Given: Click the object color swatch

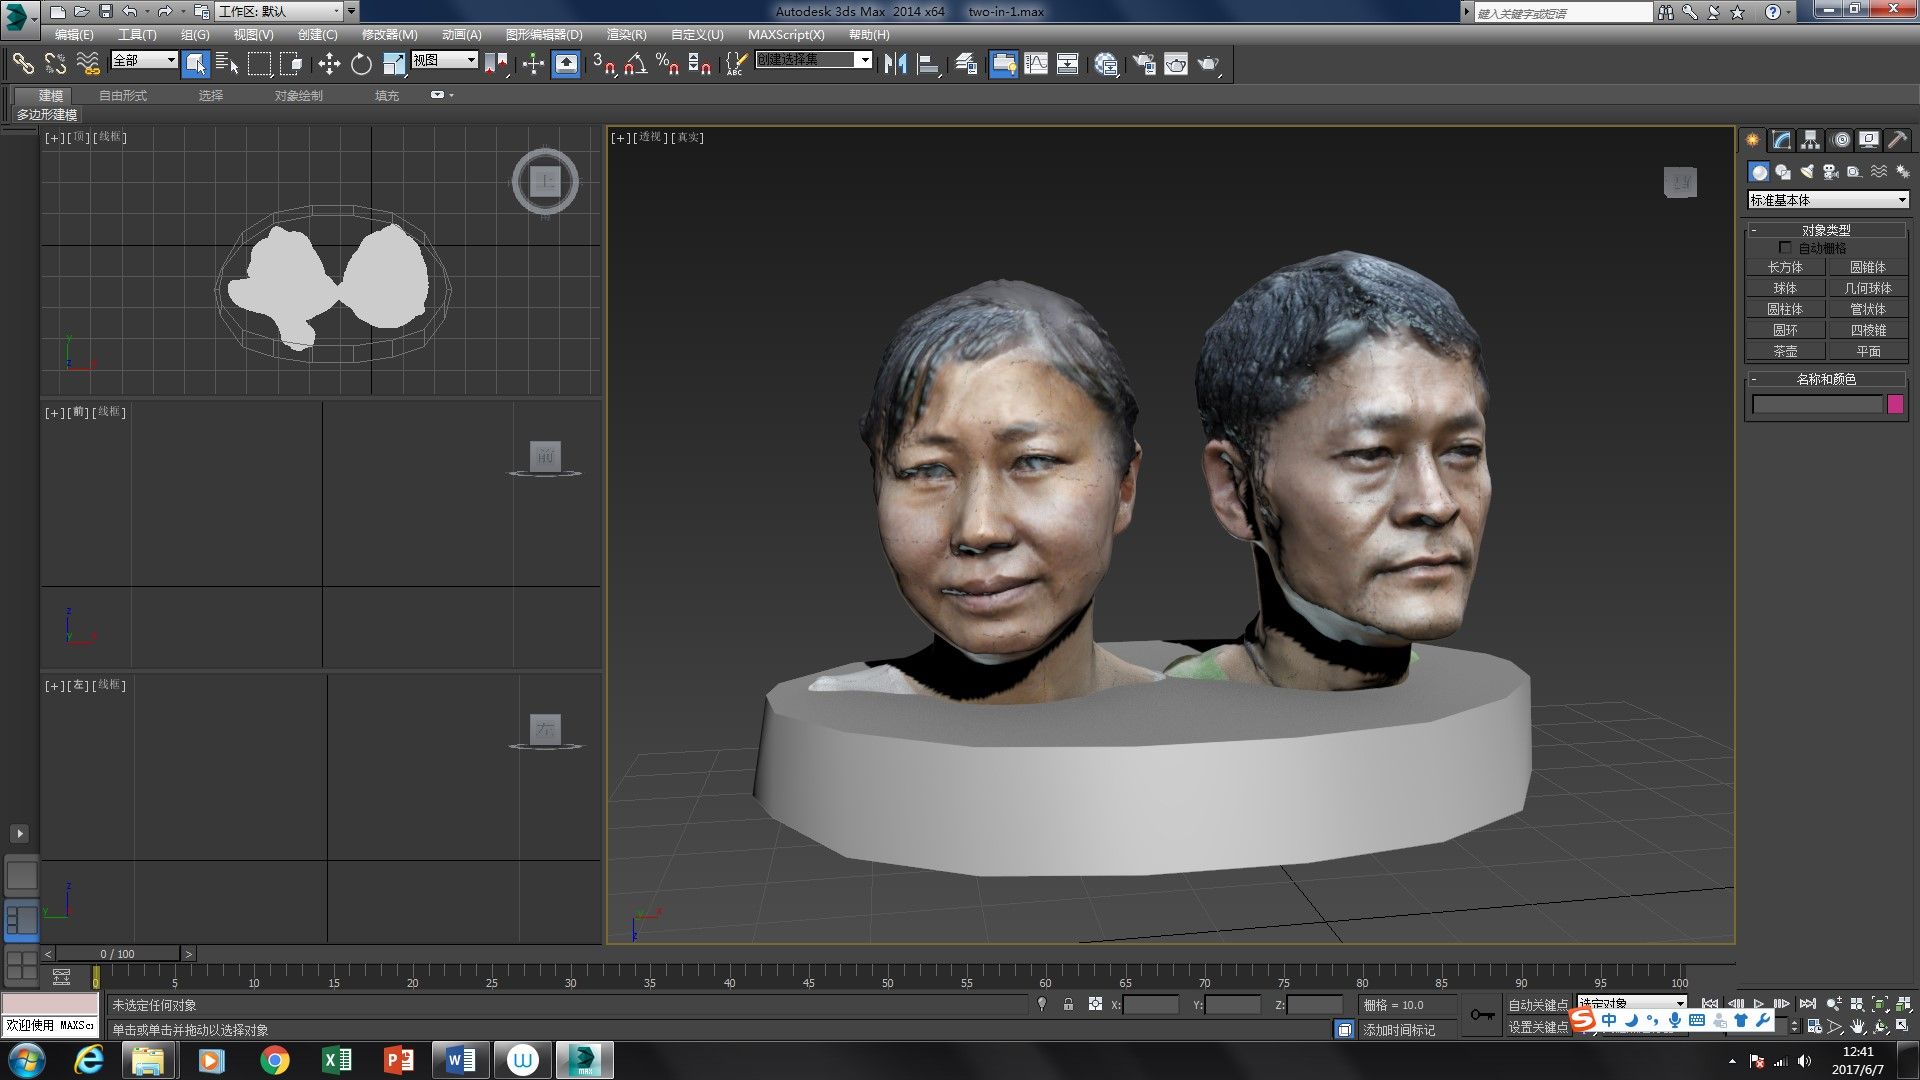Looking at the screenshot, I should [x=1895, y=404].
